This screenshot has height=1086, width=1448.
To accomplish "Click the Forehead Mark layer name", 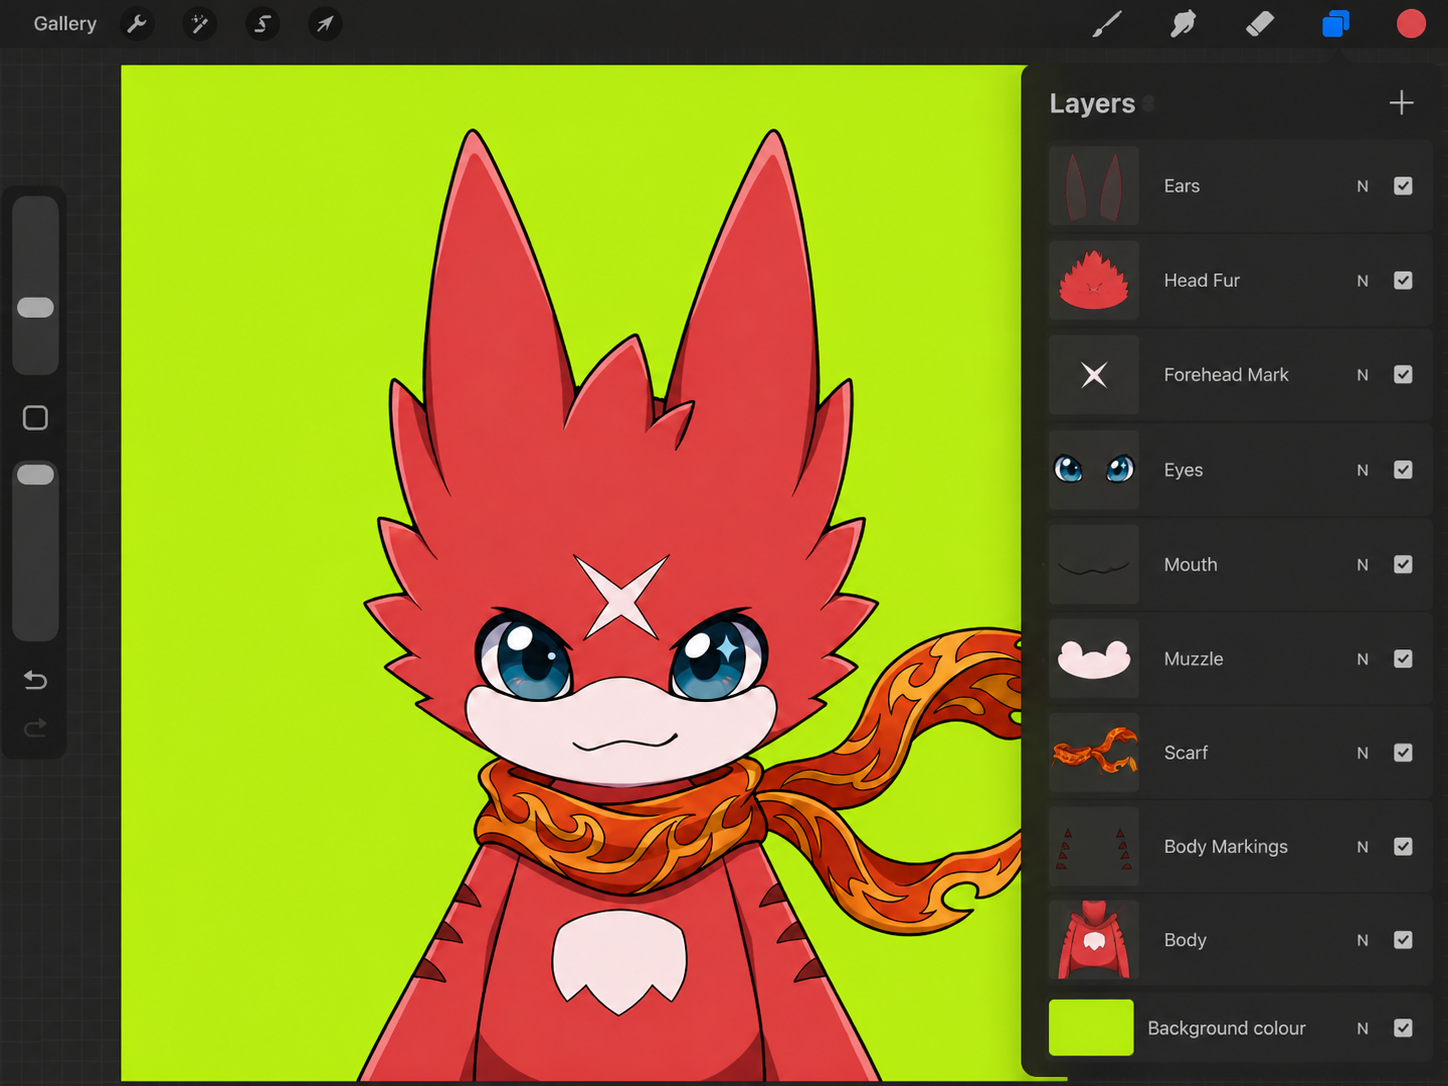I will point(1226,375).
